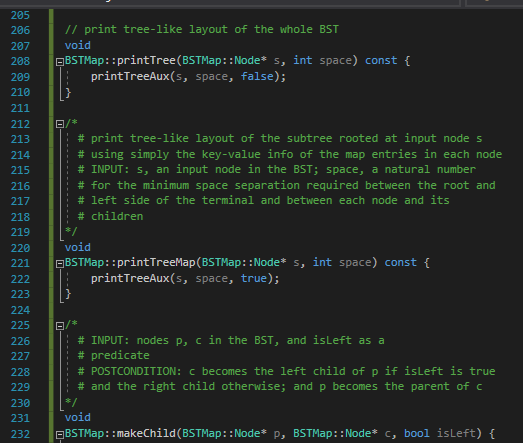Click the printTreeMap function name on line 221

click(x=156, y=262)
